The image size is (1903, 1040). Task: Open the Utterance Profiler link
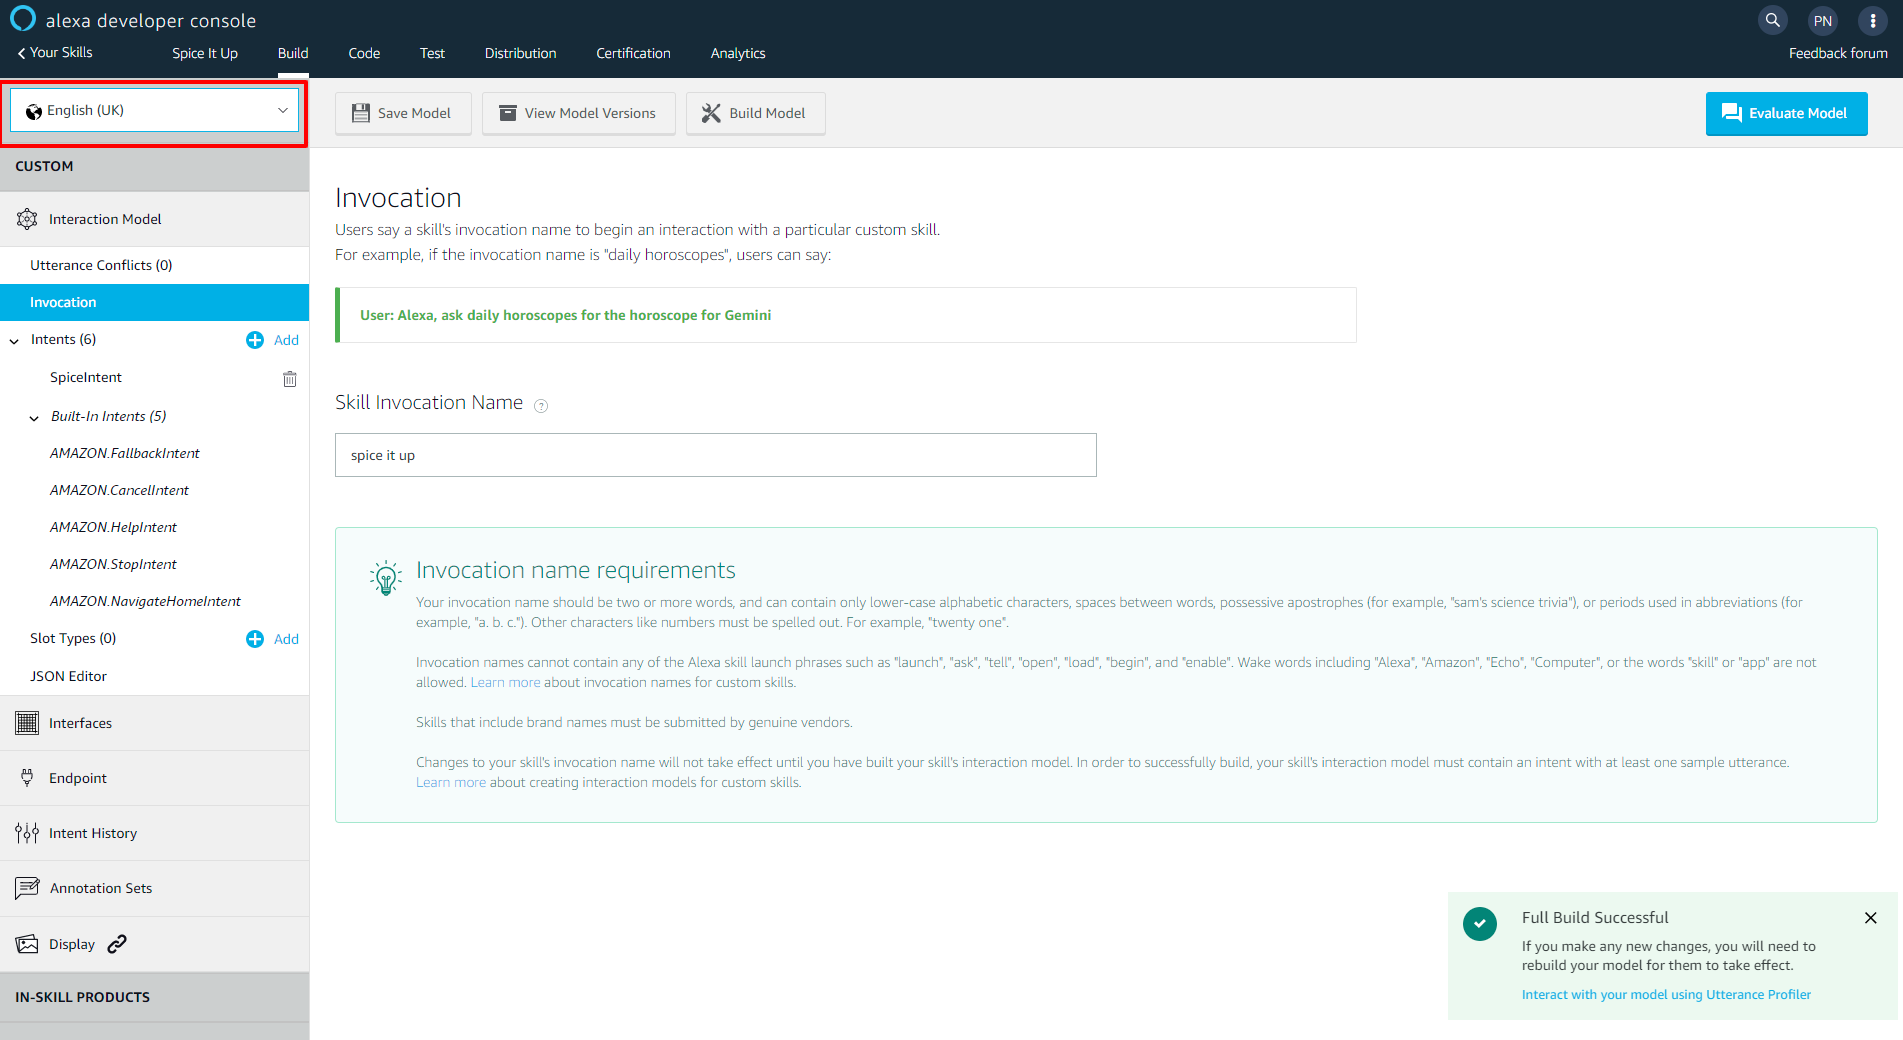[x=1666, y=994]
